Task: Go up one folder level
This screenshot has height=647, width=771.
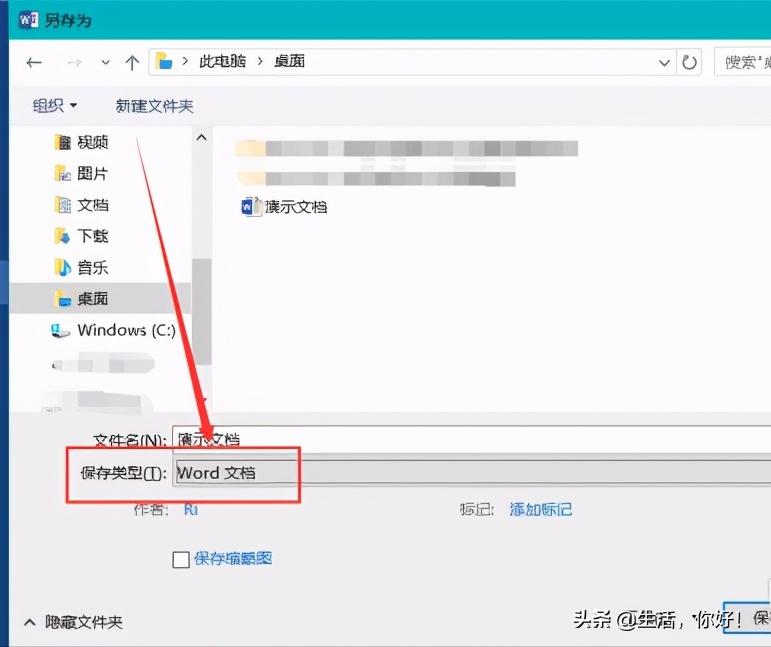Action: coord(132,62)
